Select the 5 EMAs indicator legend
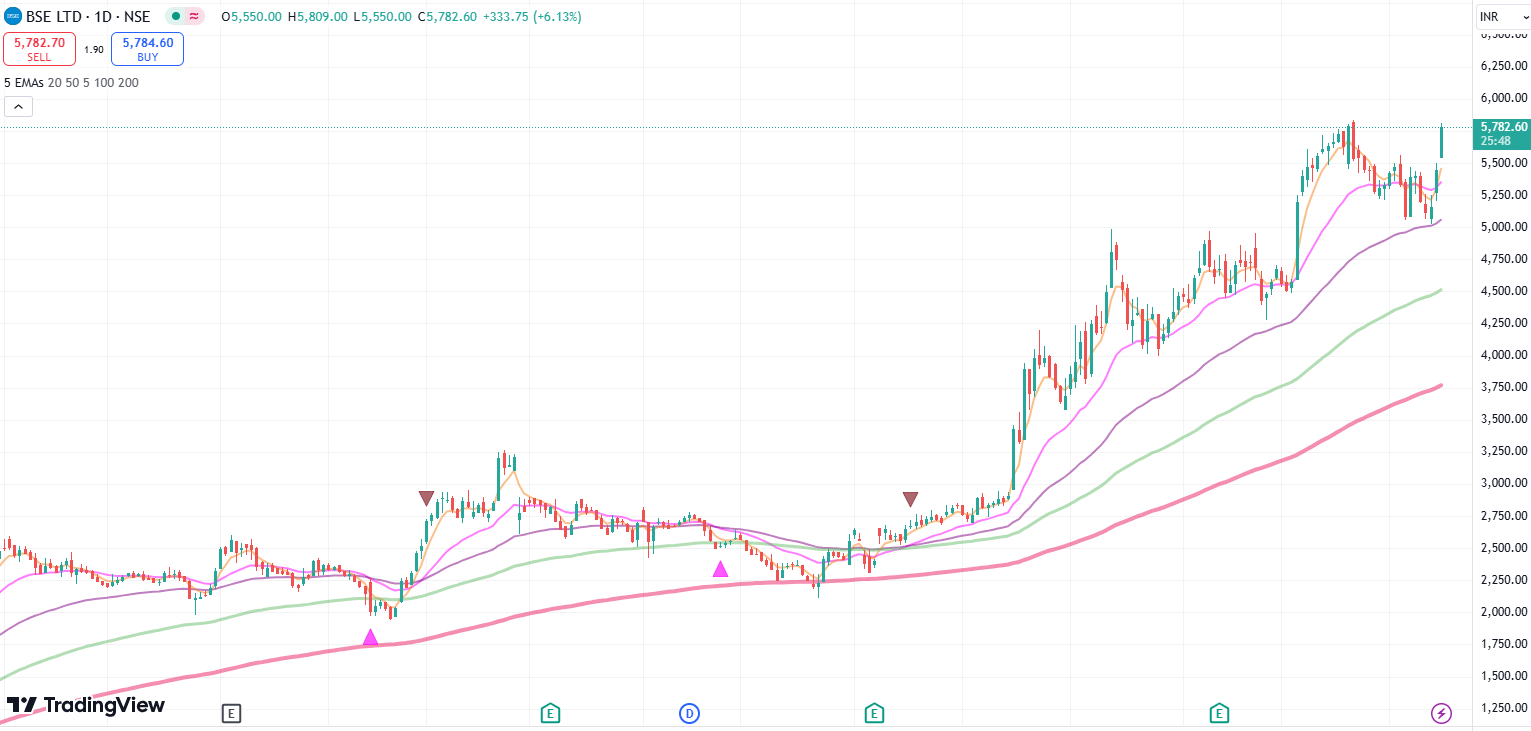1531x731 pixels. click(23, 82)
